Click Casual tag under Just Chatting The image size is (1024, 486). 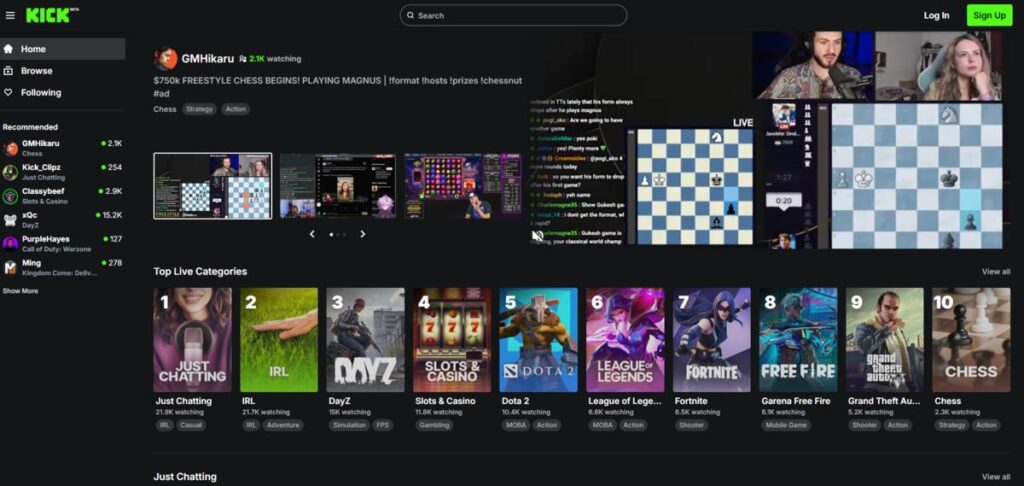pos(191,425)
